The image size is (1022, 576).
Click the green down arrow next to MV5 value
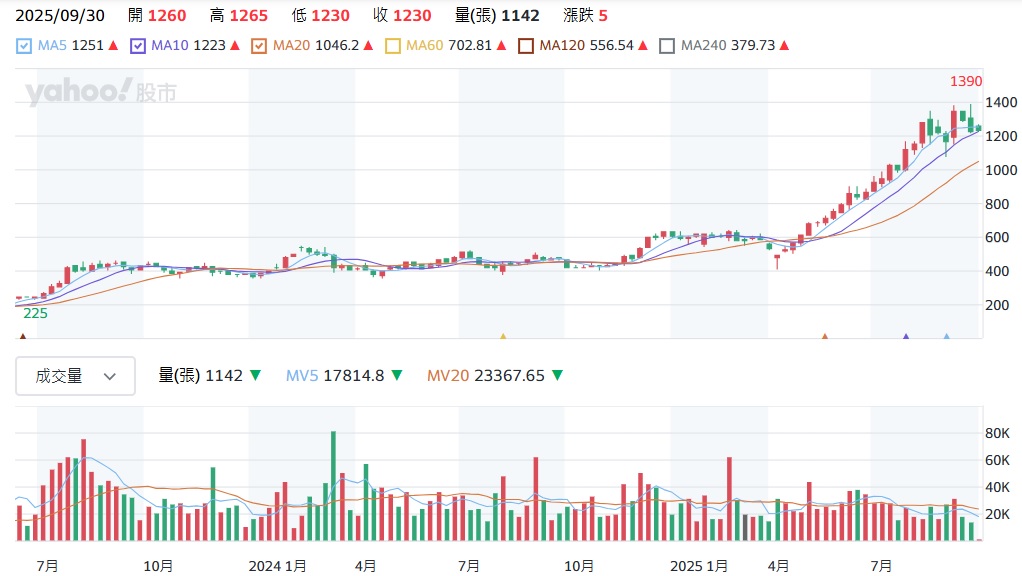(x=397, y=376)
